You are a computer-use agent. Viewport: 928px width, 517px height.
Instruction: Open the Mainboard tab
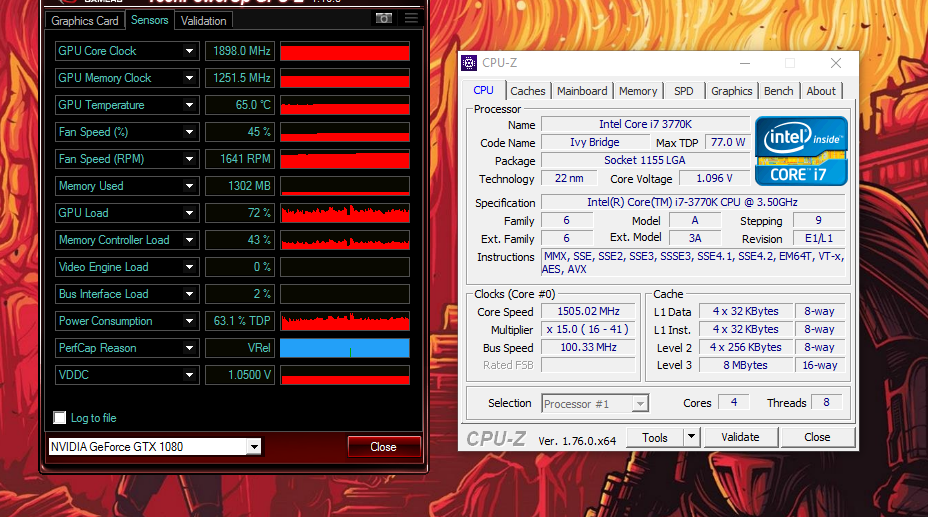(582, 91)
